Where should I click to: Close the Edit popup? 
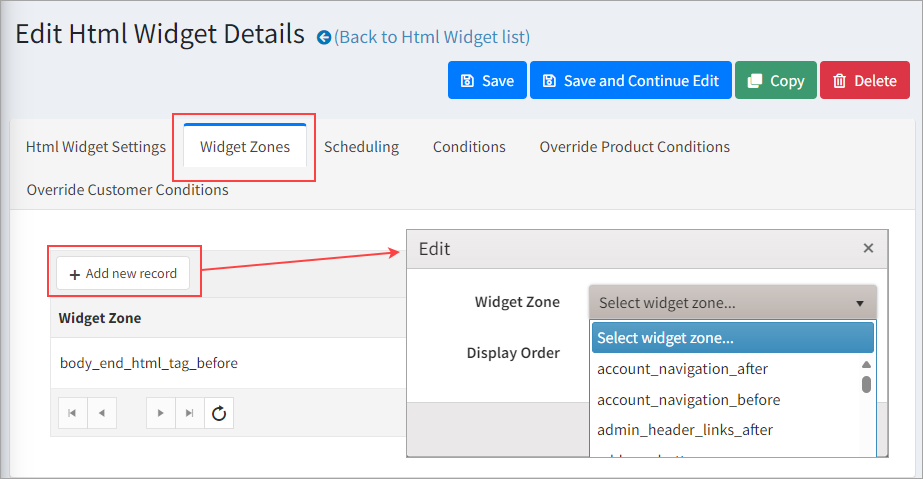click(x=868, y=248)
